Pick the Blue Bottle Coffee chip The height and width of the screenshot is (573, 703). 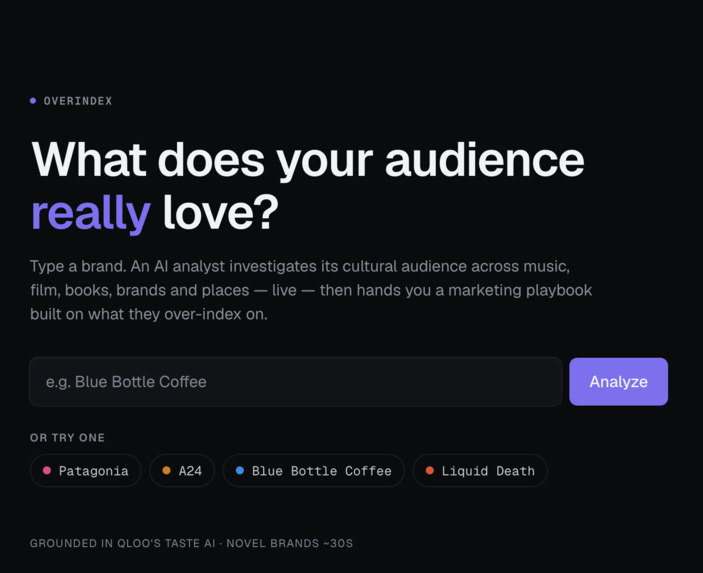pos(314,471)
